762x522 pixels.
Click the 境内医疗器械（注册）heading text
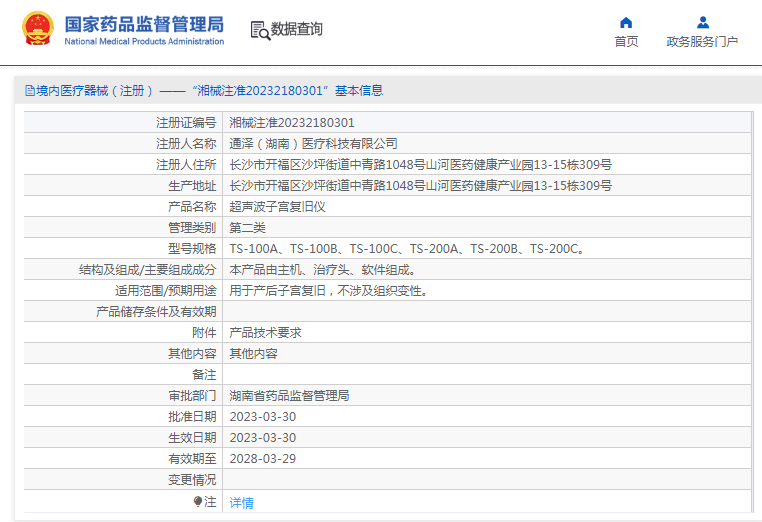[x=94, y=91]
